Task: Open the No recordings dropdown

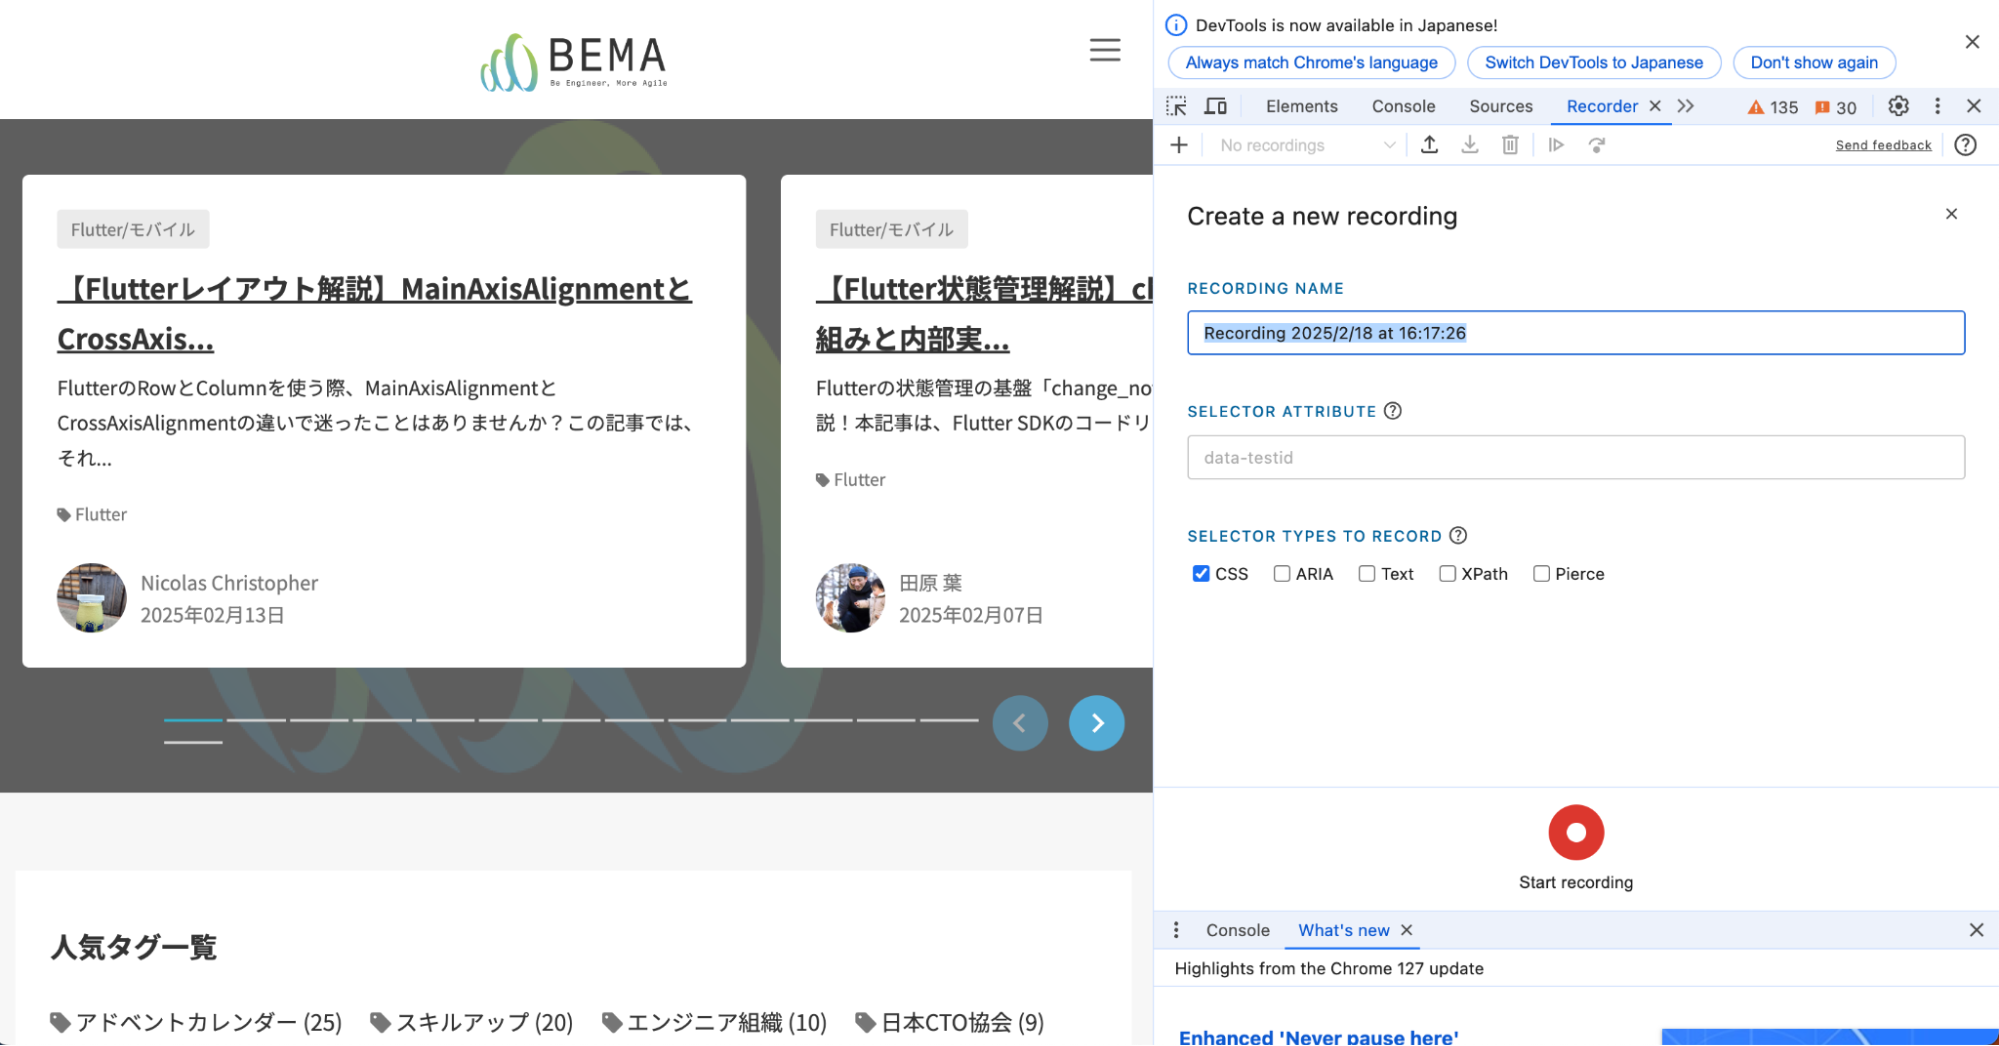Action: (1306, 145)
